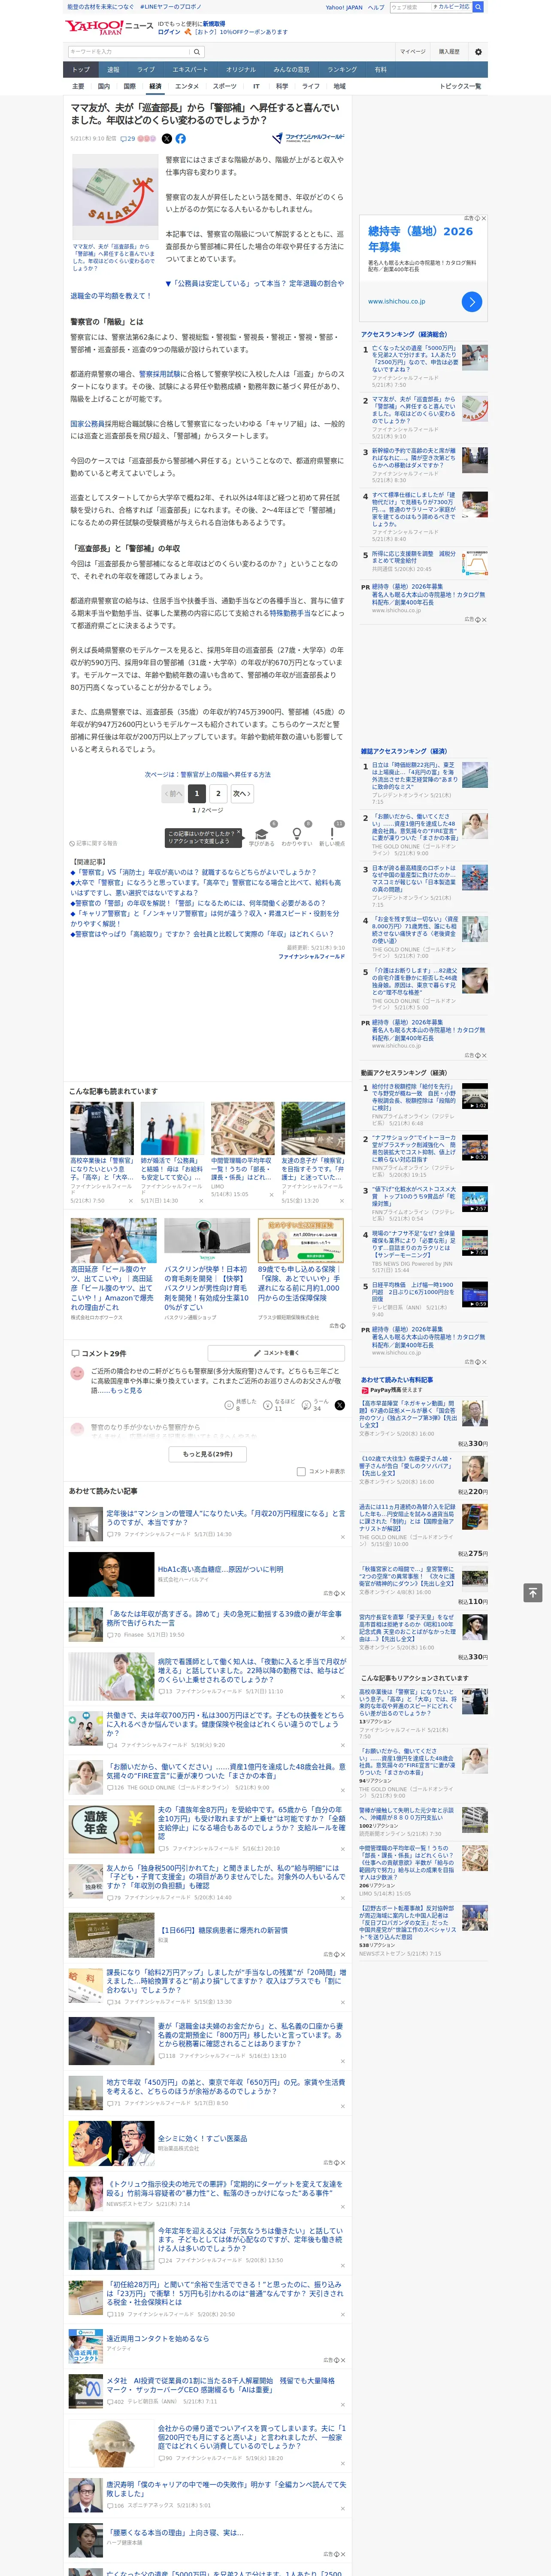
Task: Open マイページ
Action: pos(413,52)
